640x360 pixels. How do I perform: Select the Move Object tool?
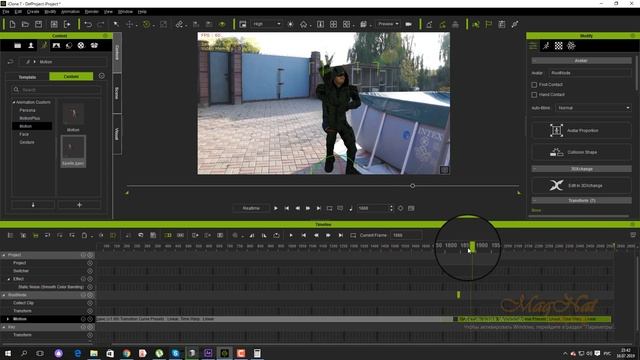(129, 24)
